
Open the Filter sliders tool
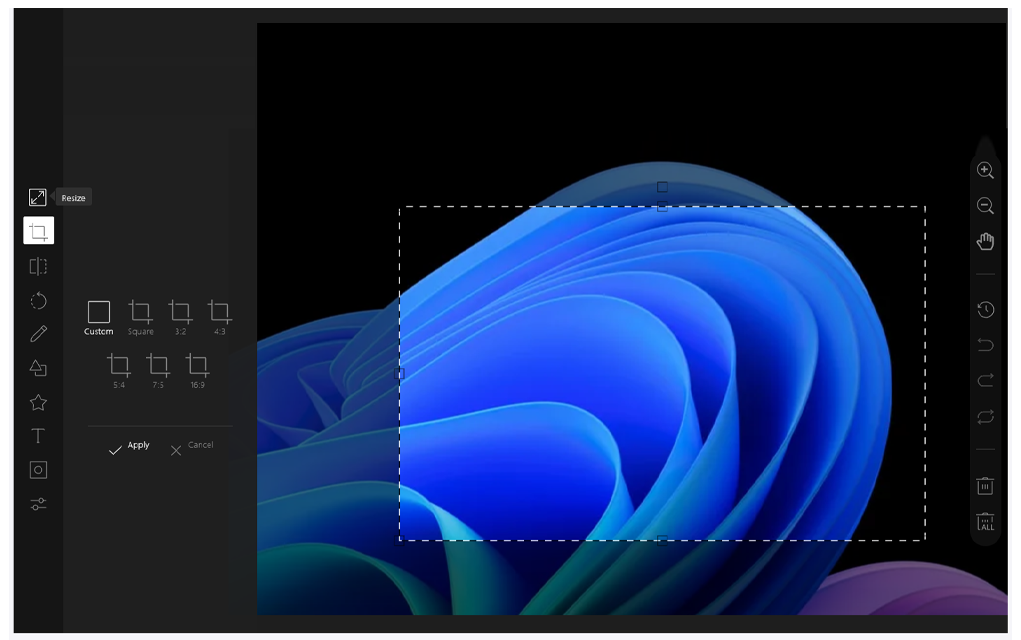[x=38, y=504]
